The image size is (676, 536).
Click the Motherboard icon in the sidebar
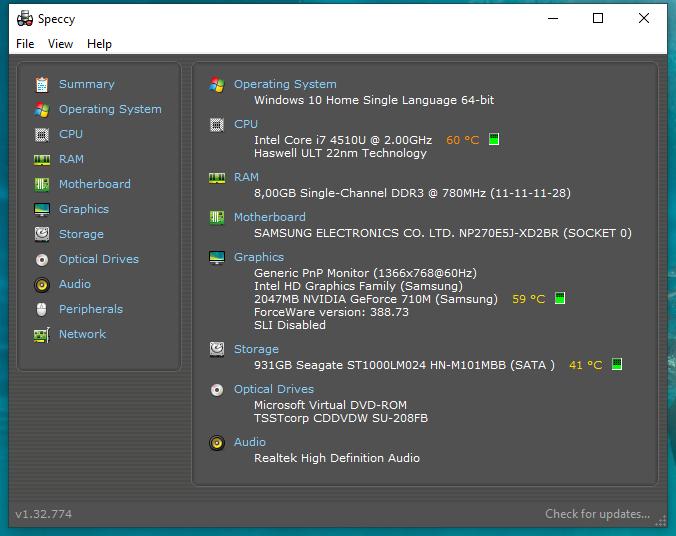42,185
